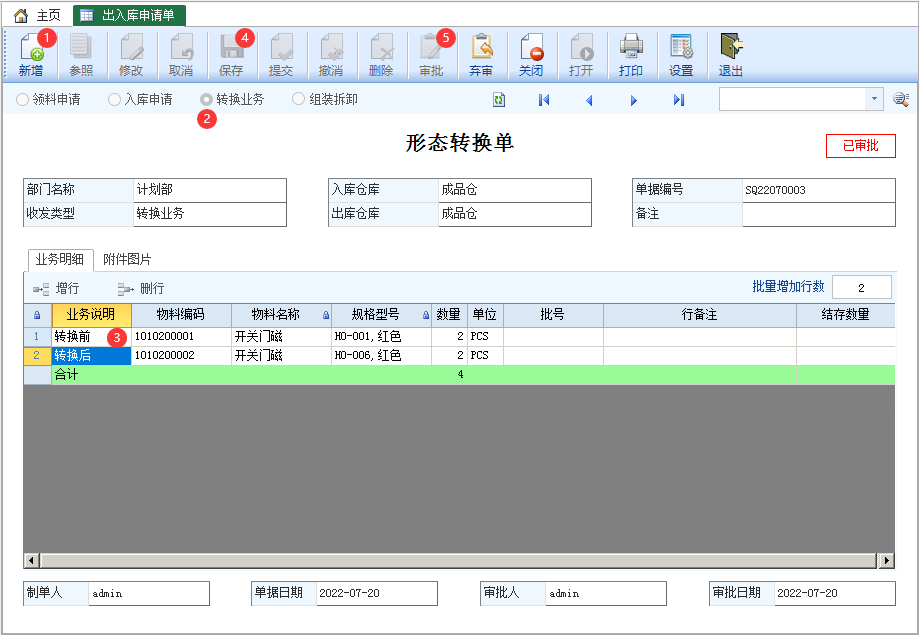Click the 退出 (Exit) door icon
Viewport: 919px width, 635px height.
(731, 47)
